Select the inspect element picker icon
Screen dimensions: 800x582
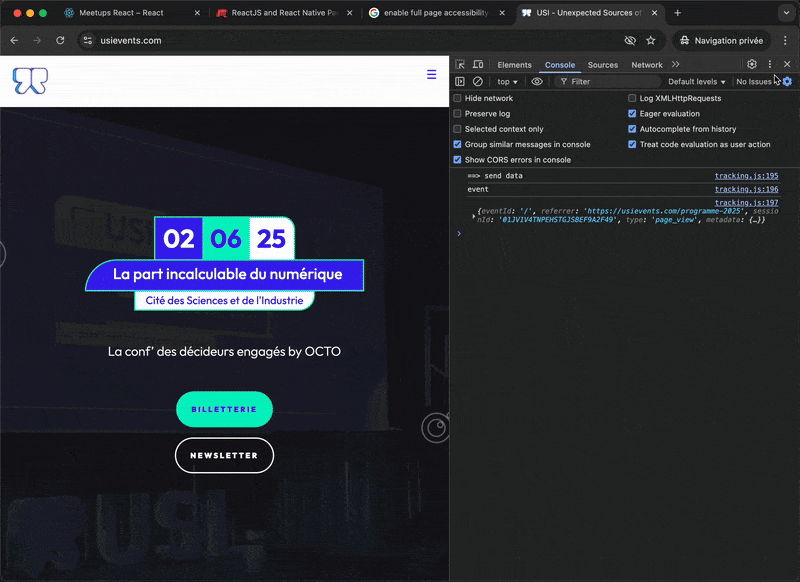(460, 65)
